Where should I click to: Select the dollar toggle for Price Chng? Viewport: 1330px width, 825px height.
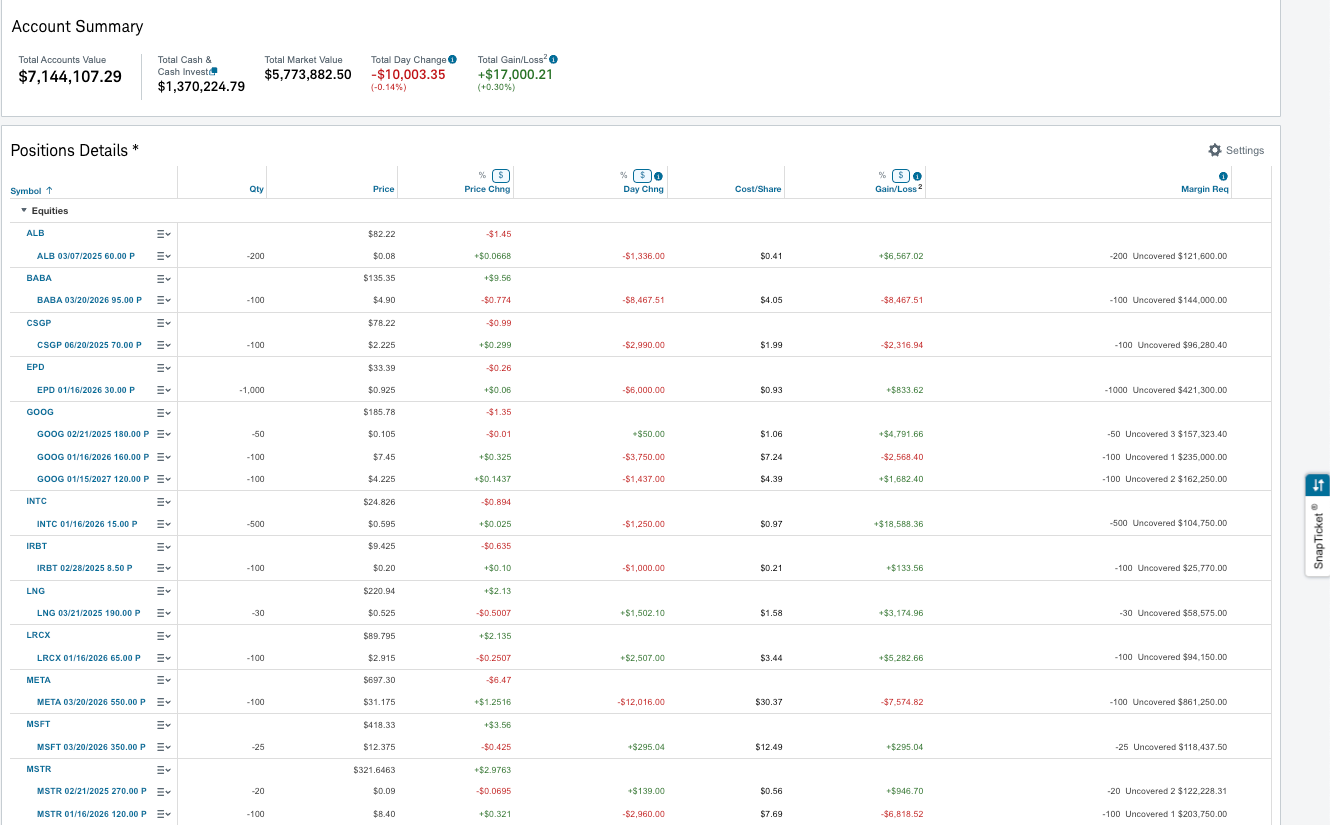501,176
